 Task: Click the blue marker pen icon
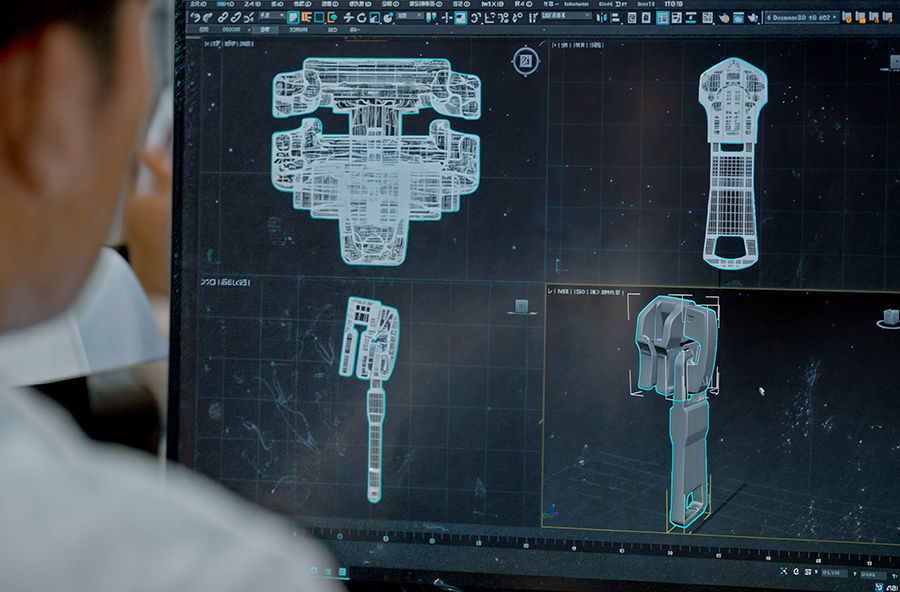431,17
